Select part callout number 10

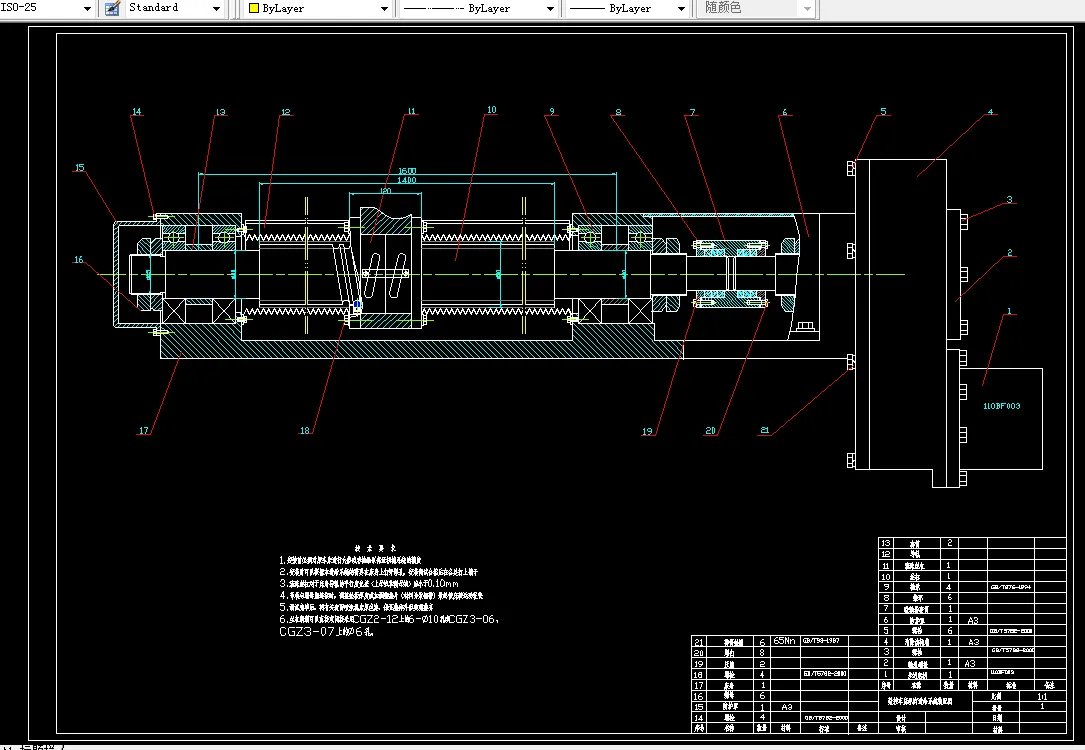(491, 109)
